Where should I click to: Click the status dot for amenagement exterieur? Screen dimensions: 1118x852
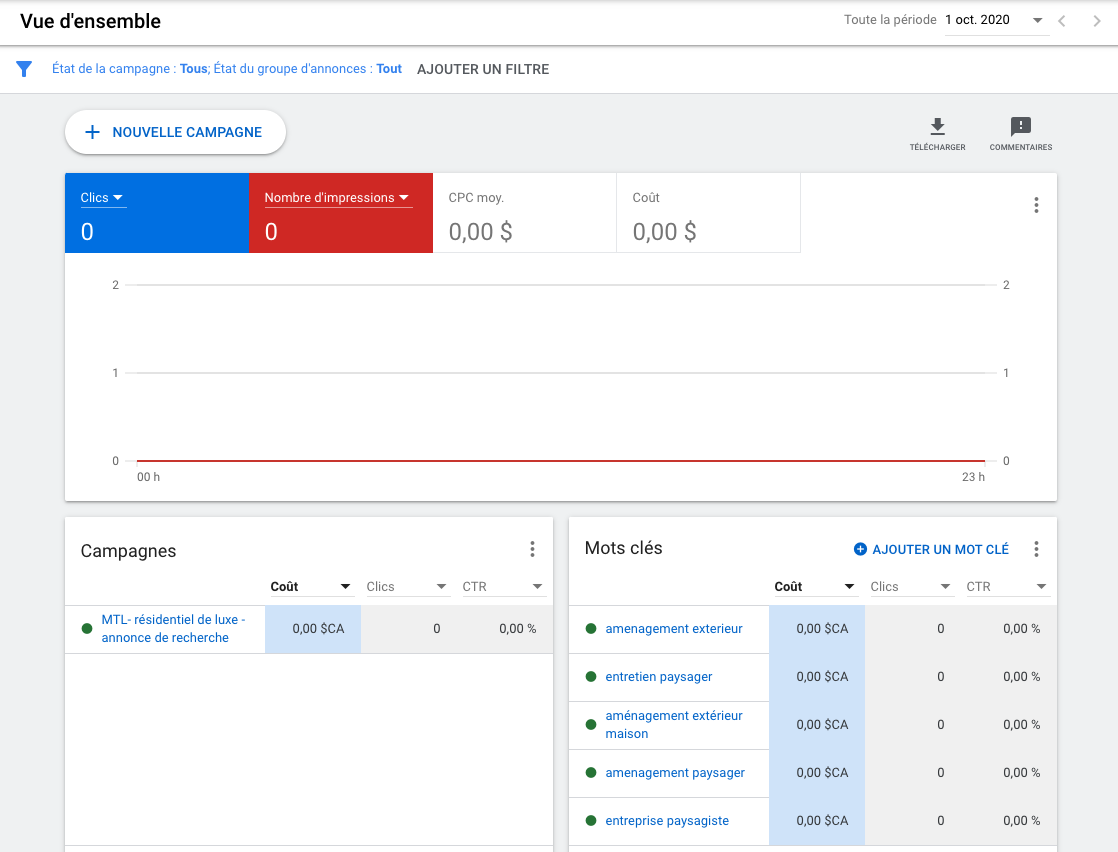coord(591,629)
